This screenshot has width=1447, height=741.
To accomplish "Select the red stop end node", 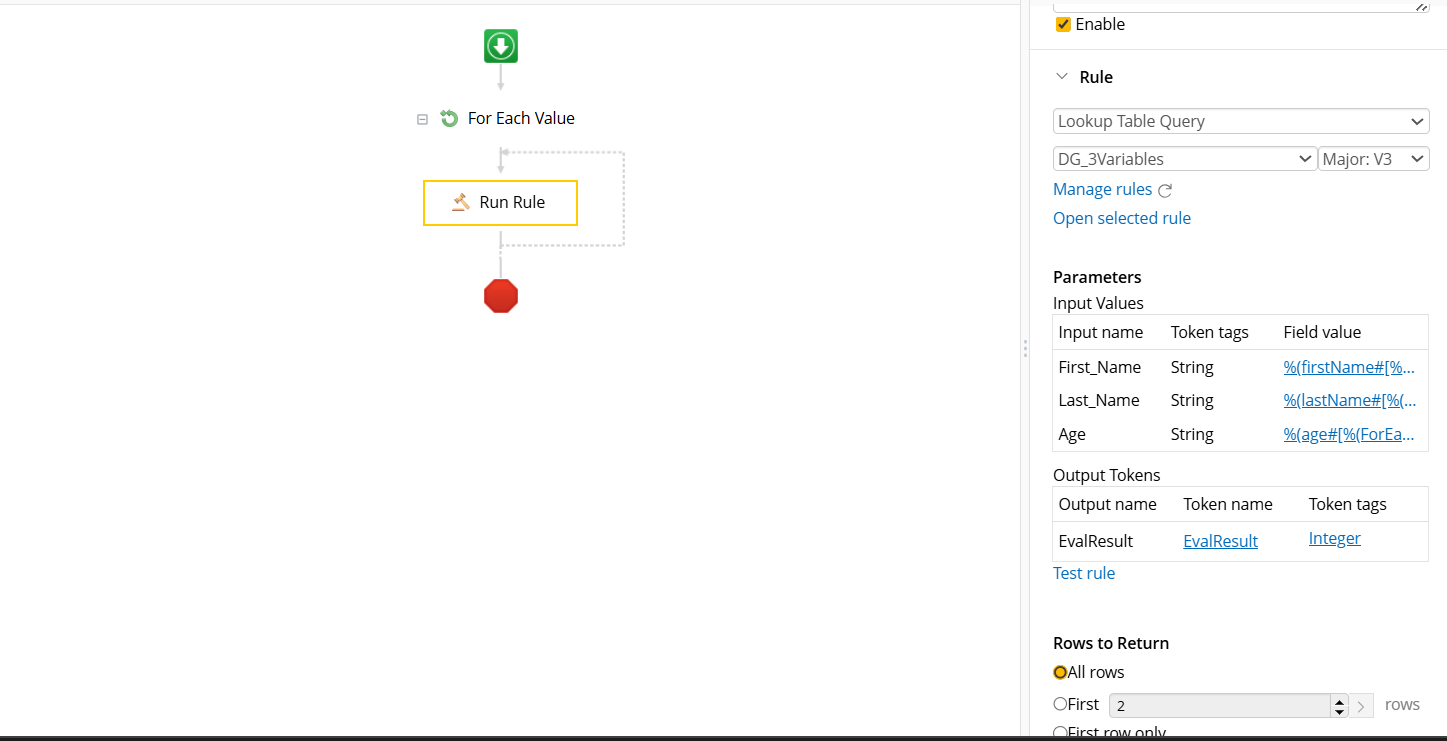I will (x=501, y=296).
